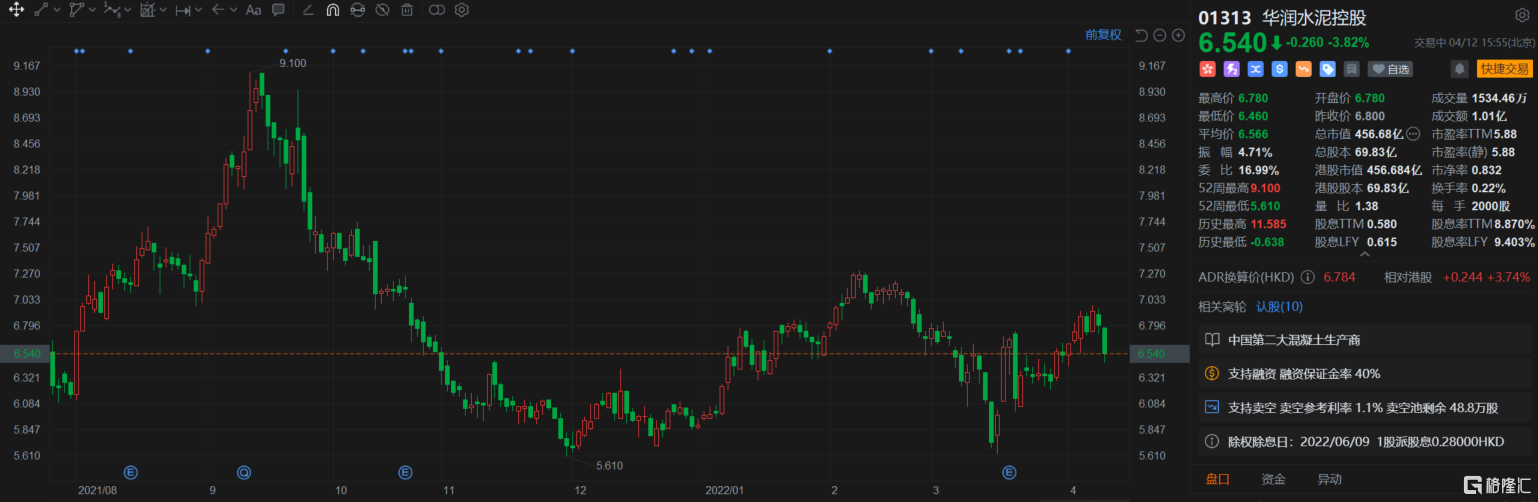Select the eraser drawing tool

307,10
